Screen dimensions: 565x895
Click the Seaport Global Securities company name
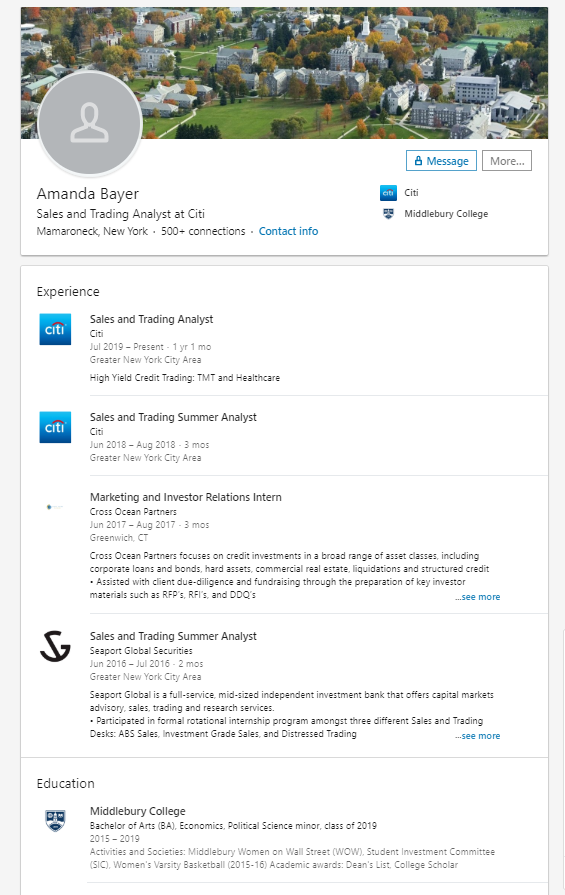tap(141, 651)
